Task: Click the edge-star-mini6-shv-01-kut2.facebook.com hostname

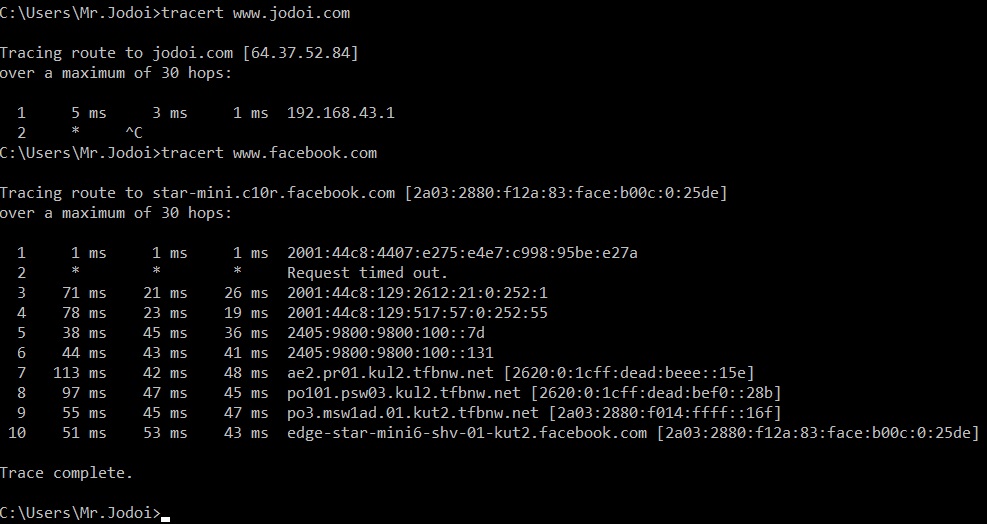Action: point(467,433)
